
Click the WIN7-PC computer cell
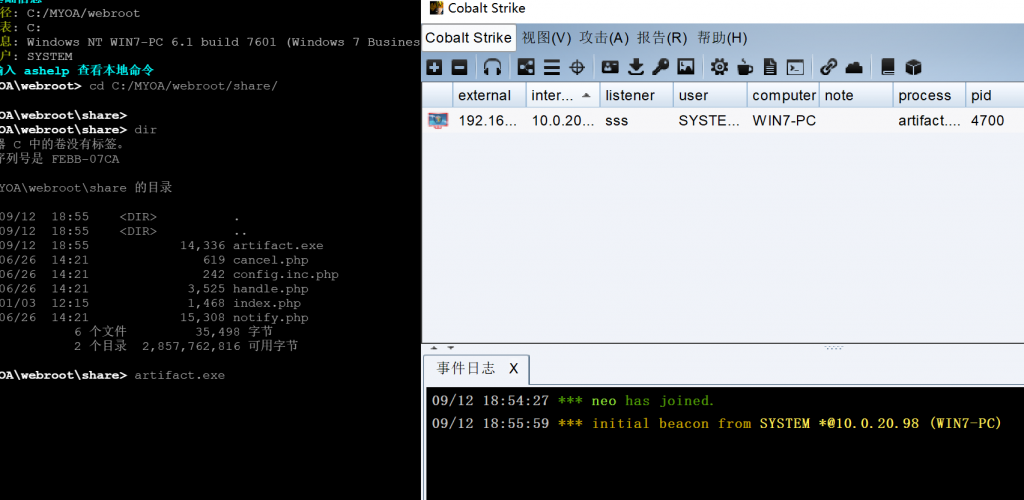(x=784, y=120)
